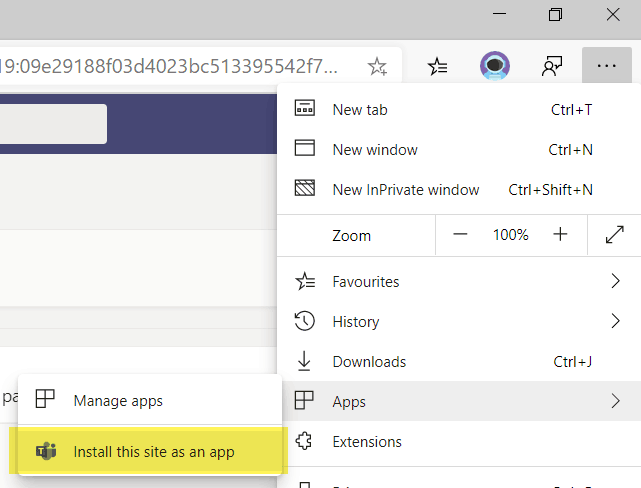This screenshot has height=488, width=641.
Task: Select New tab from the menu
Action: (x=360, y=110)
